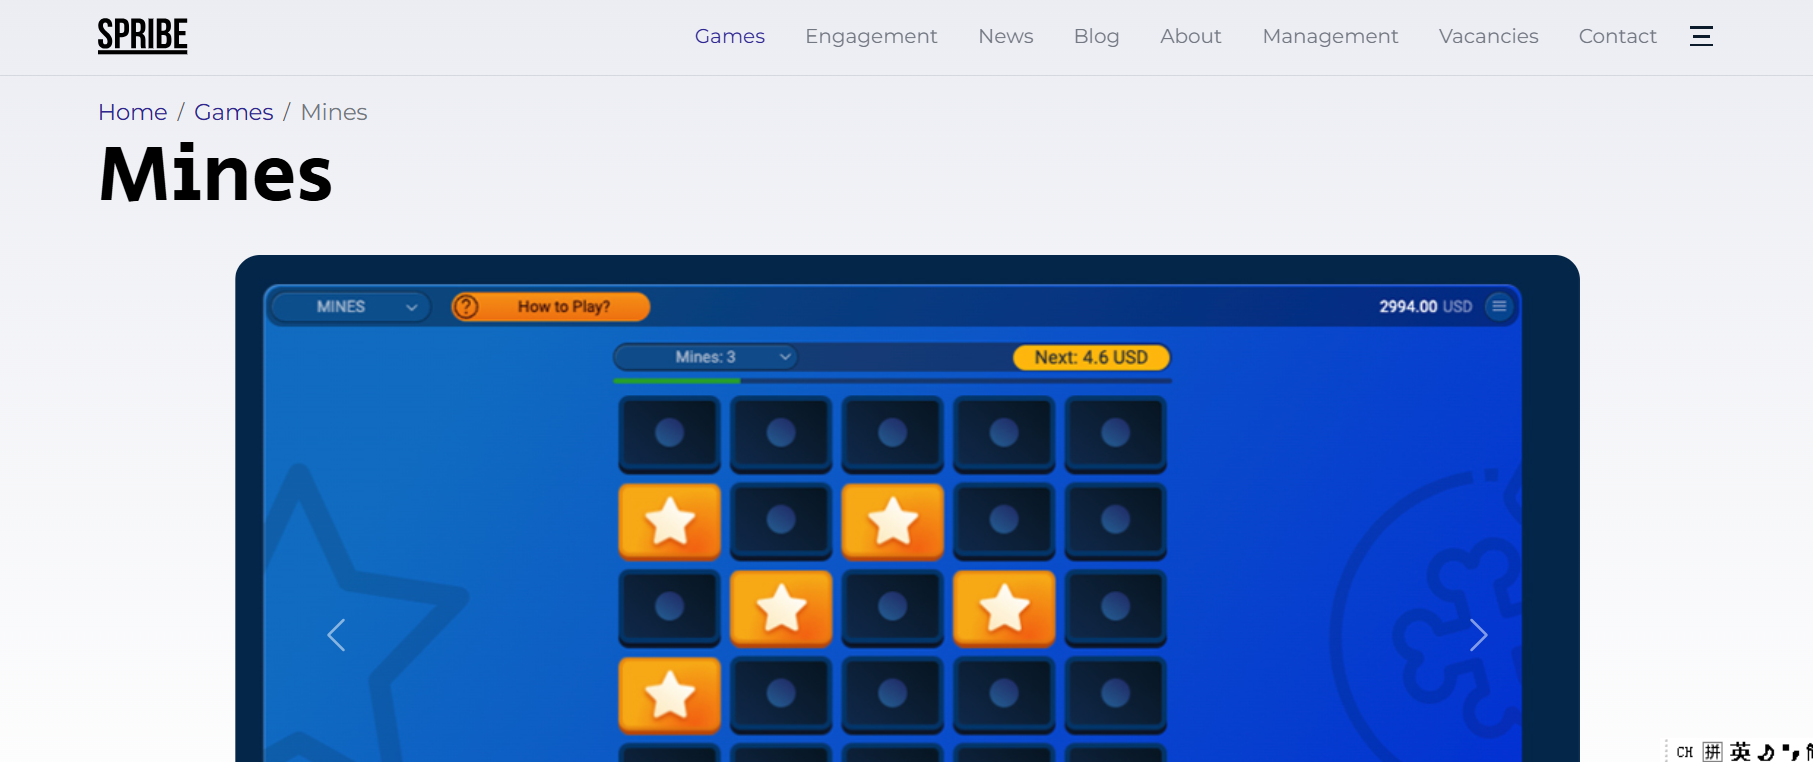Open the Blog navigation item
Viewport: 1813px width, 762px height.
click(x=1097, y=36)
